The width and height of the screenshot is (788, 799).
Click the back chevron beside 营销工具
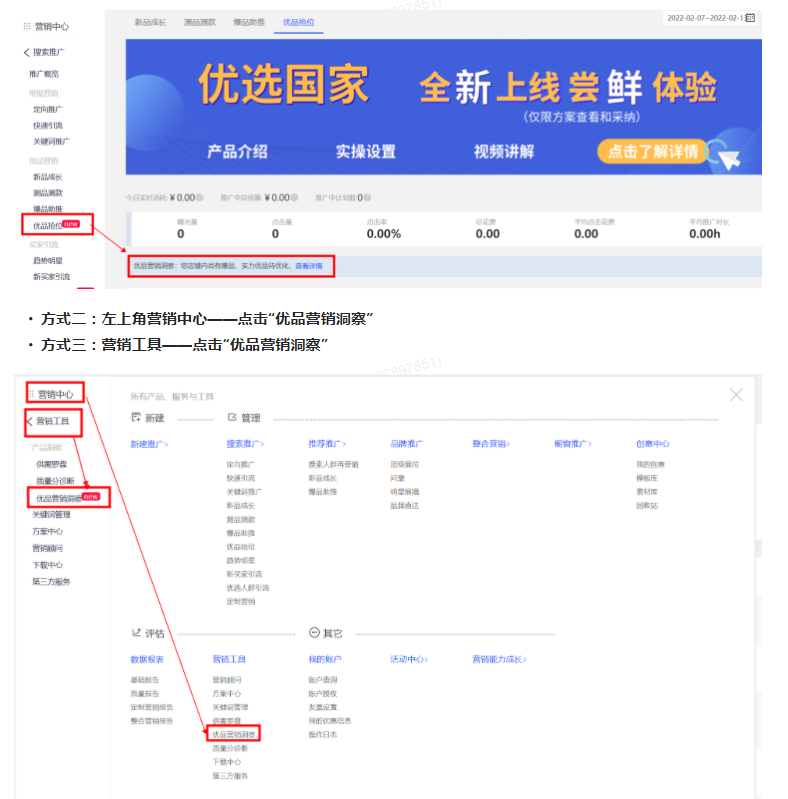point(30,422)
